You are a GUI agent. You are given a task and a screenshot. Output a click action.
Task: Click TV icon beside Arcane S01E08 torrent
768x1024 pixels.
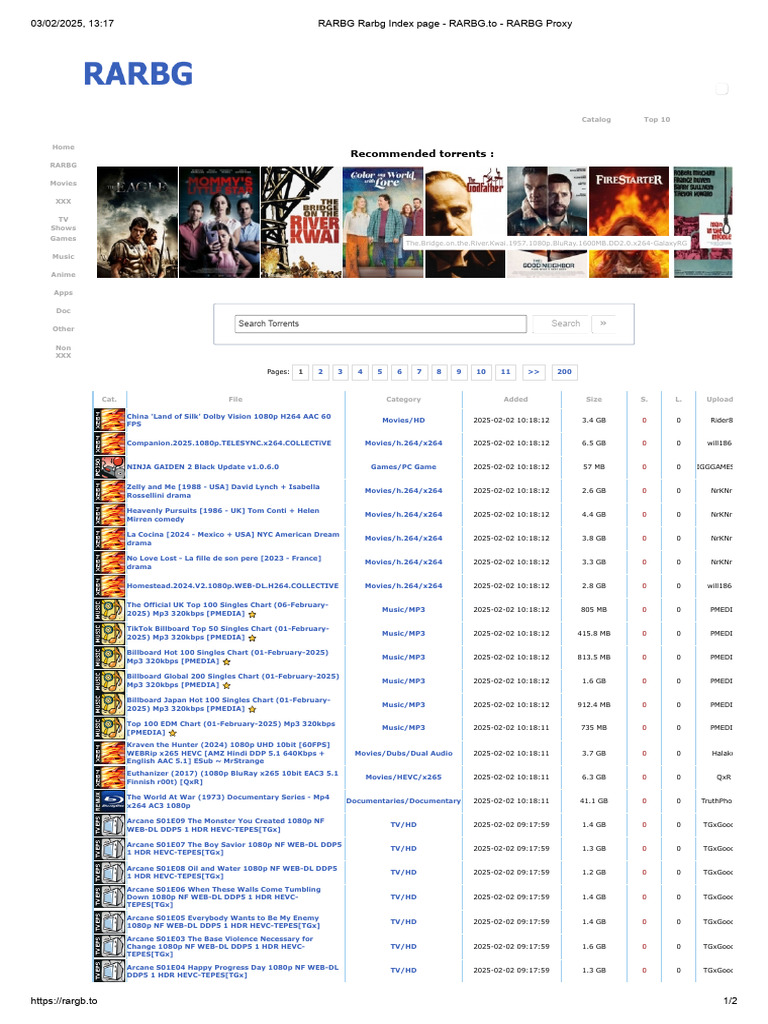[109, 872]
